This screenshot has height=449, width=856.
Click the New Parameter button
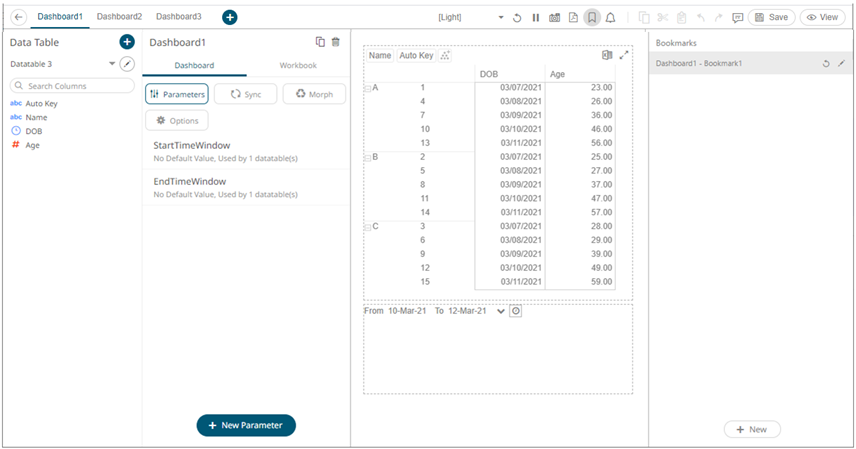246,425
